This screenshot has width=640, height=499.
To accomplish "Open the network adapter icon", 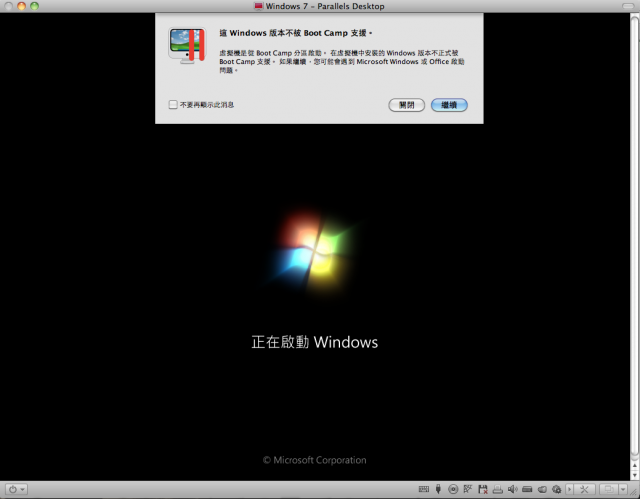I will [468, 489].
